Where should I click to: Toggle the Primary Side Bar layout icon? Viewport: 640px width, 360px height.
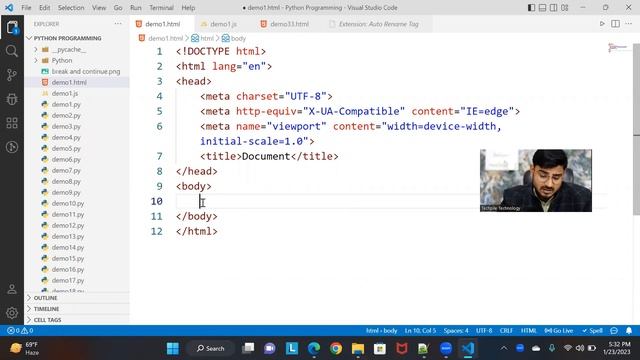pos(531,8)
